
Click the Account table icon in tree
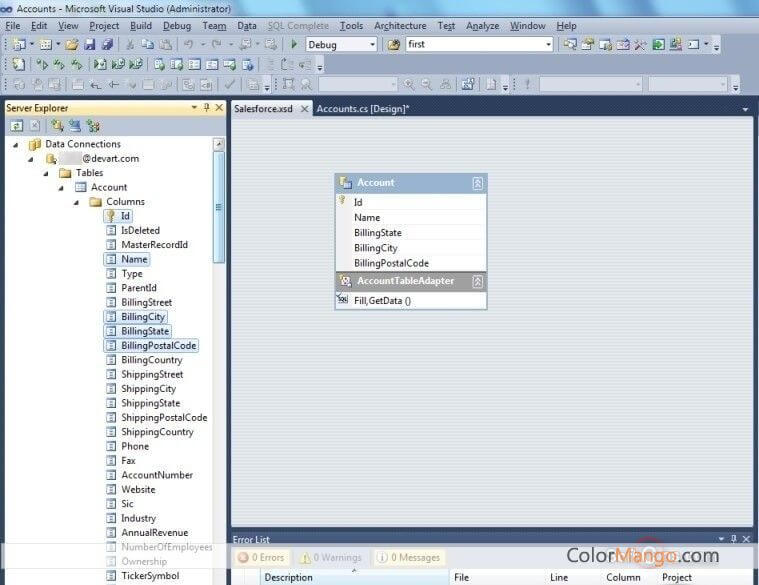click(80, 187)
